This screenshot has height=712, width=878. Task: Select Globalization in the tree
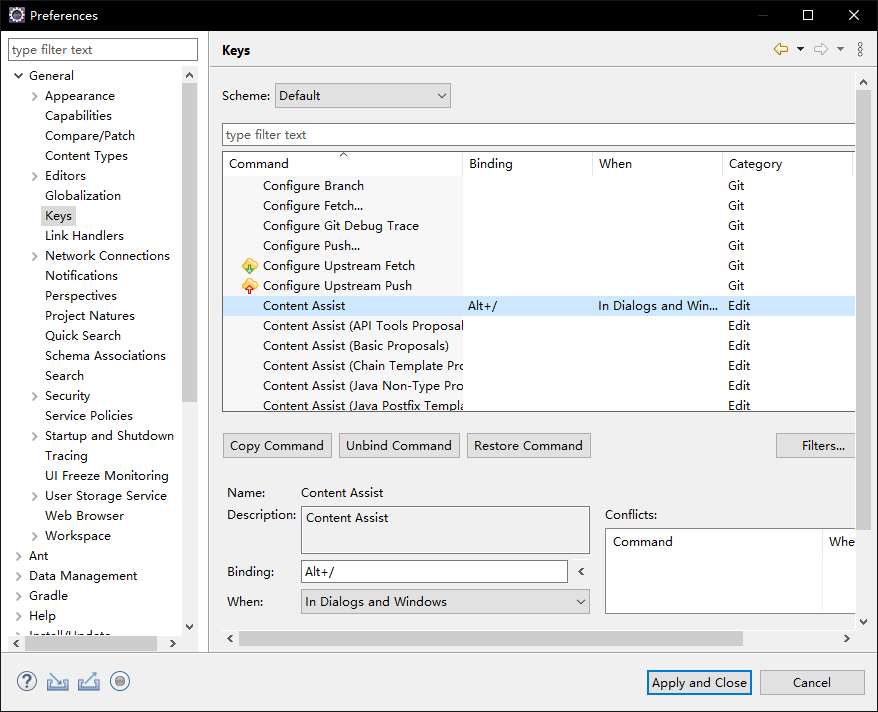click(x=83, y=196)
